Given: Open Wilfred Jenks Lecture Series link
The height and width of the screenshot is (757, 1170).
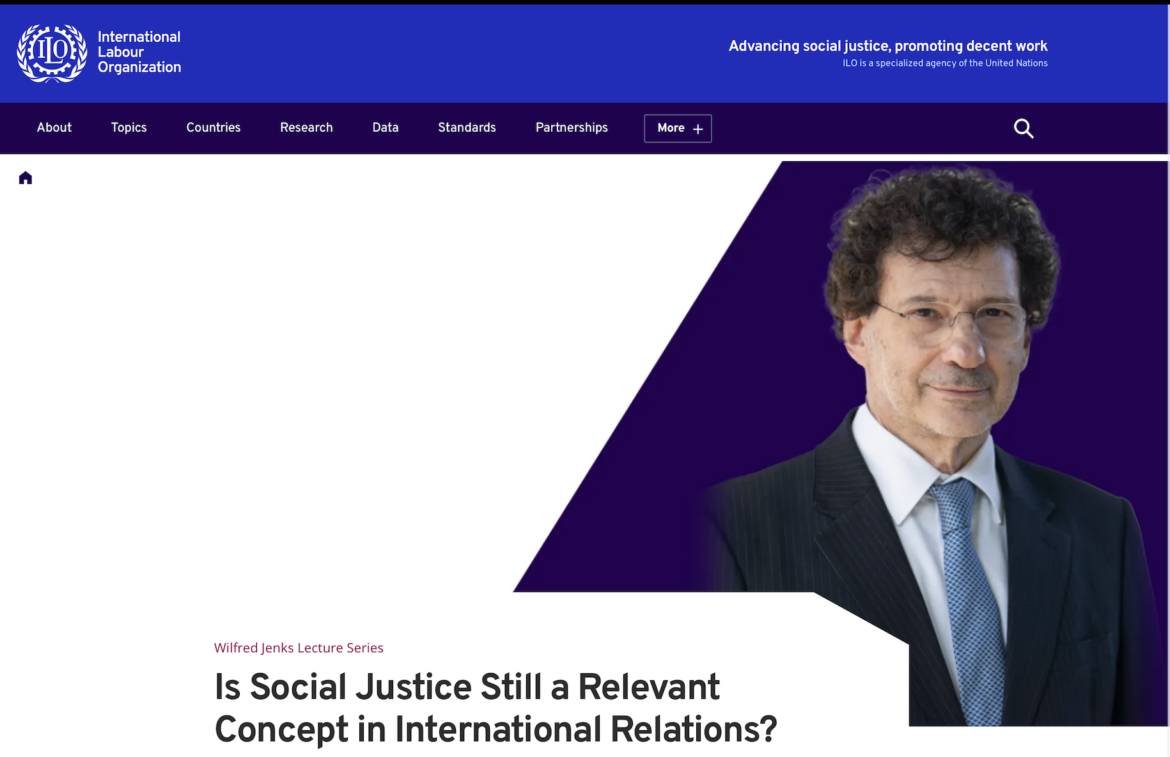Looking at the screenshot, I should click(298, 647).
